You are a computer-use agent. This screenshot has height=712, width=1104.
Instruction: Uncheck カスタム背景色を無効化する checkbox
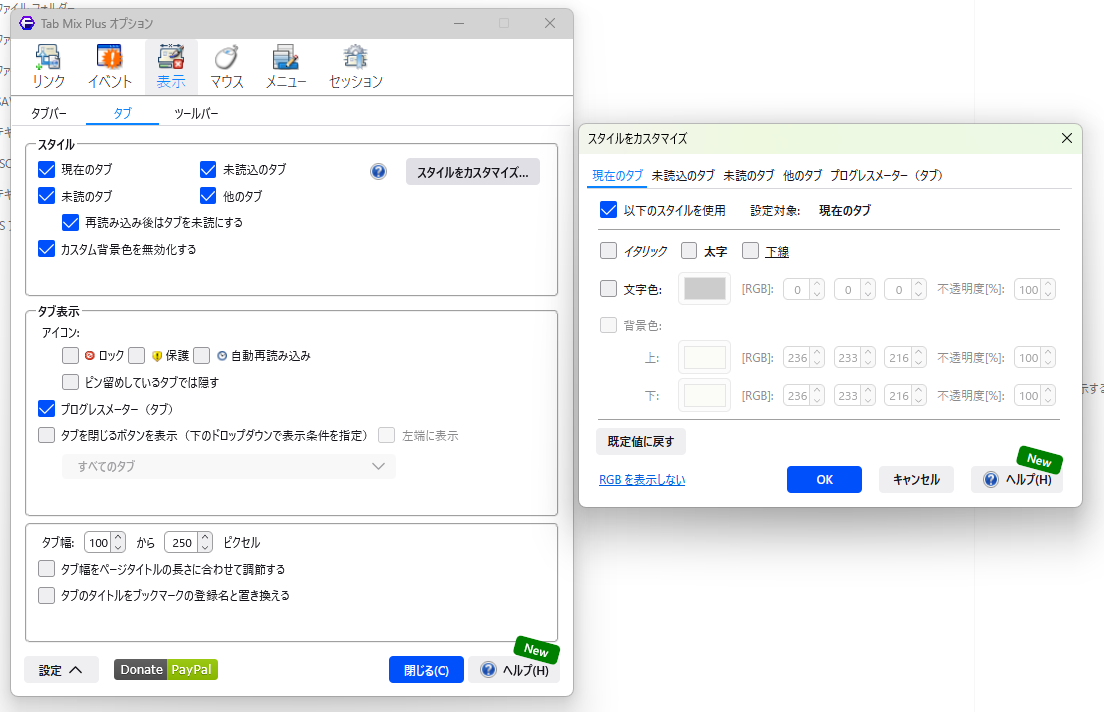(46, 249)
